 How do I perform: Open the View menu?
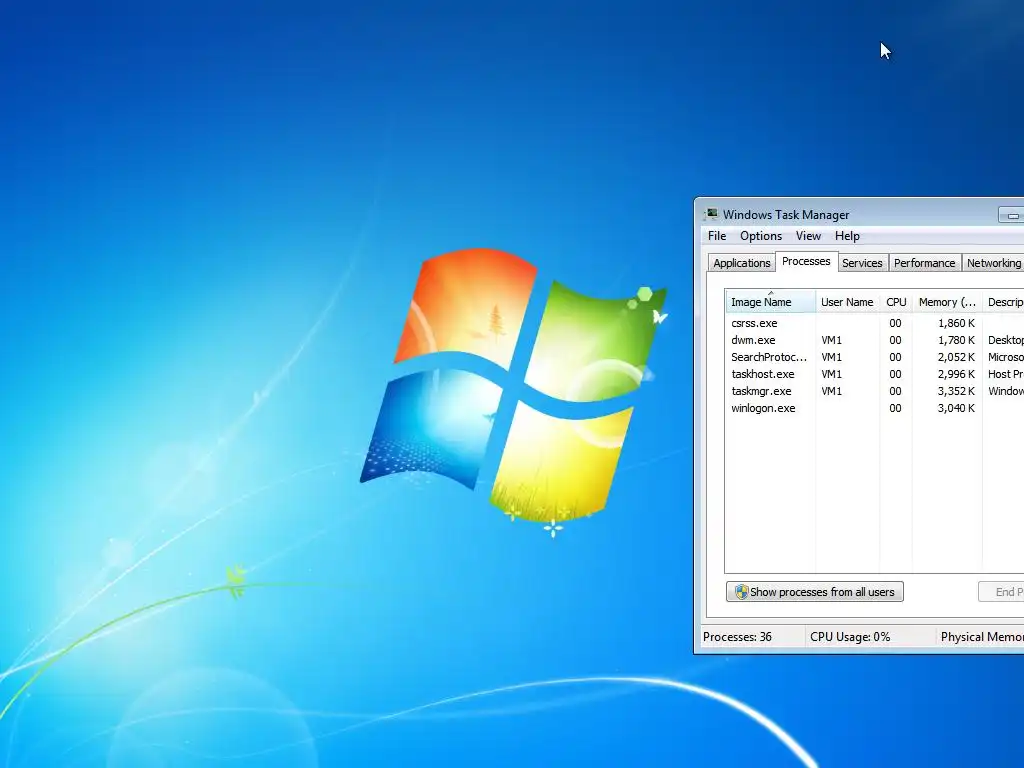[x=808, y=236]
